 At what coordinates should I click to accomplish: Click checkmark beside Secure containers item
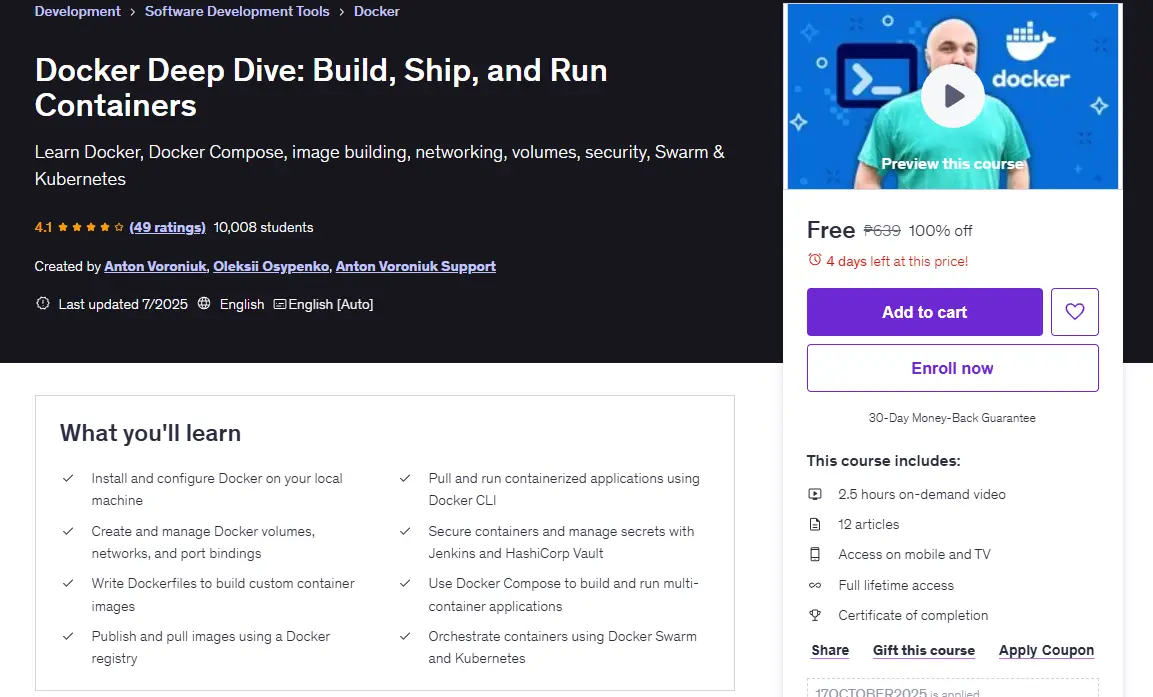(x=404, y=532)
